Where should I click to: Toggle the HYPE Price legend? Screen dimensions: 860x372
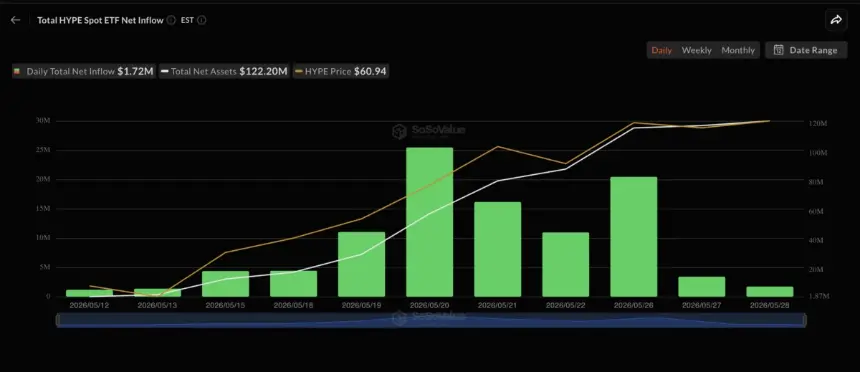click(x=341, y=71)
